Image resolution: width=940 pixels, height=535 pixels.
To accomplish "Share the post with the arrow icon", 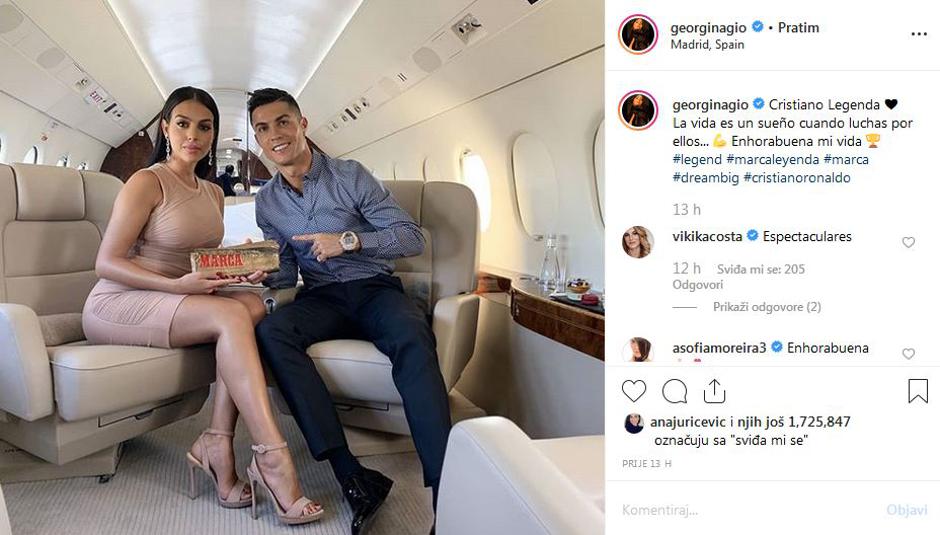I will pos(714,391).
